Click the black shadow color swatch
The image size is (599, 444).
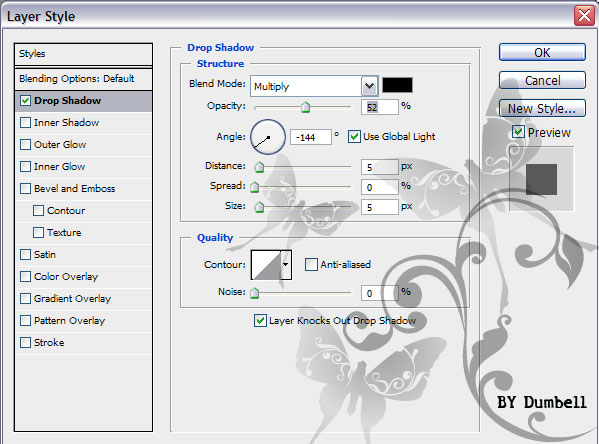point(397,85)
